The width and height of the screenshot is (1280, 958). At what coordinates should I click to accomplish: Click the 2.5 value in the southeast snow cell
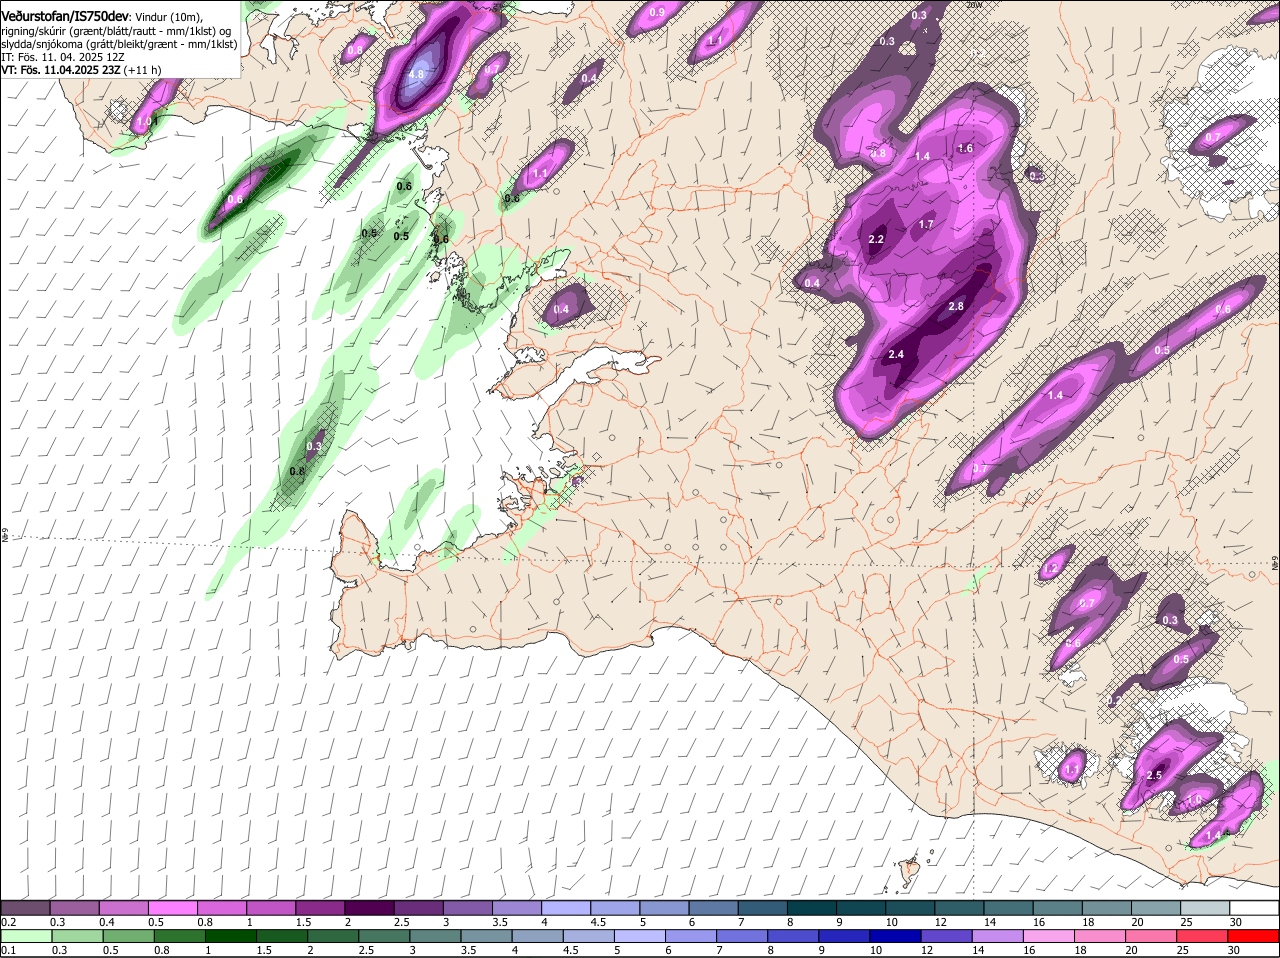pyautogui.click(x=1154, y=775)
